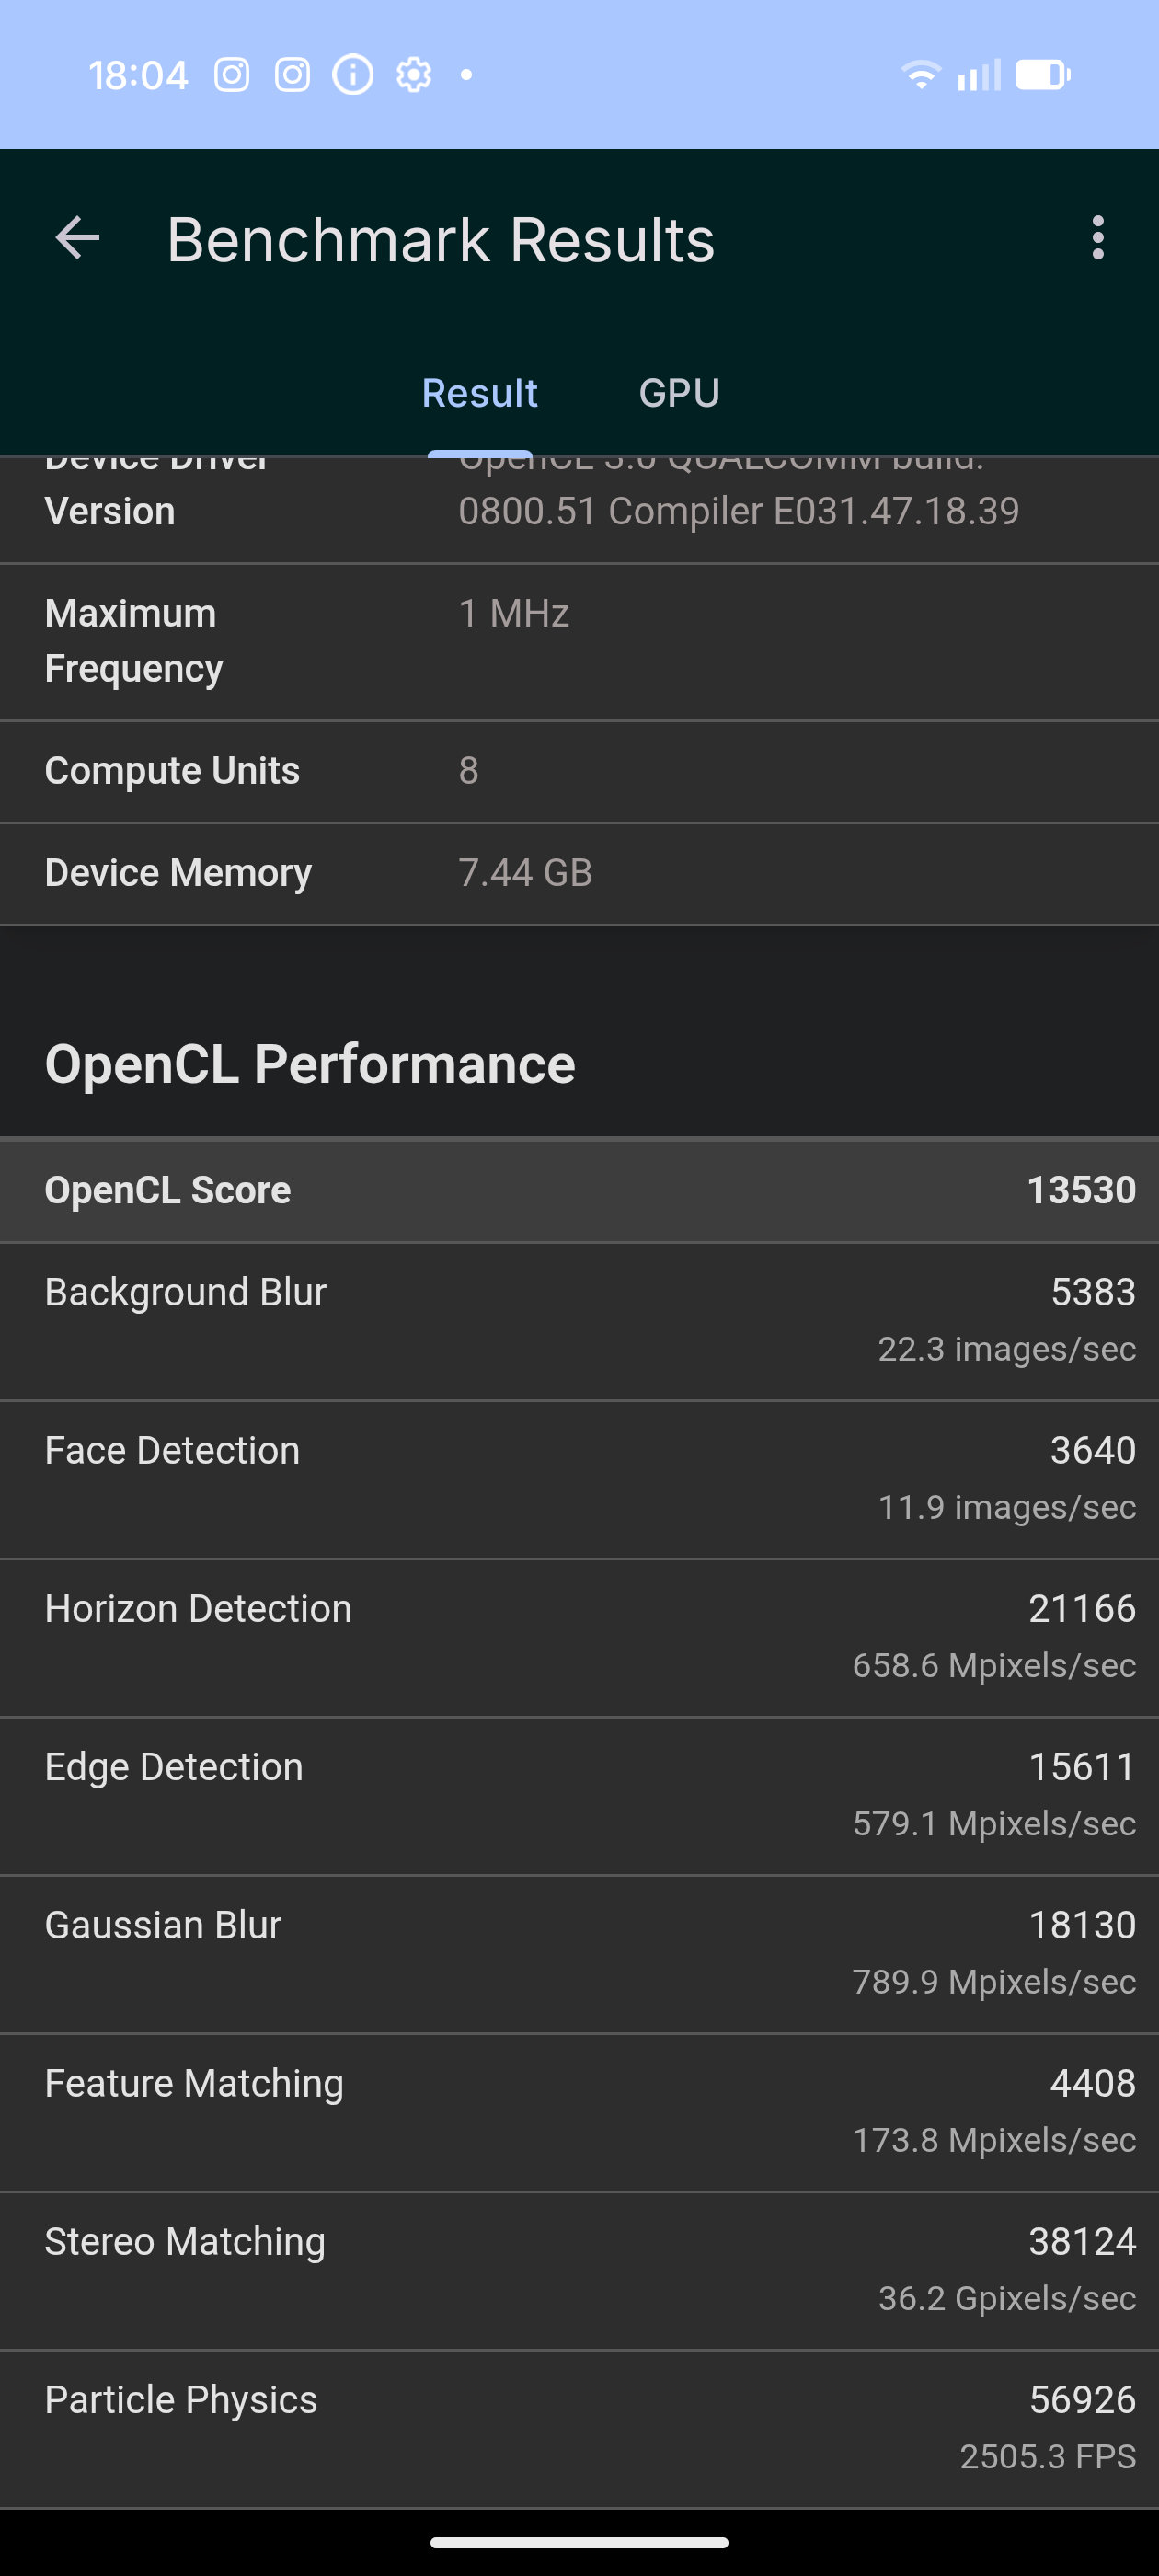This screenshot has height=2576, width=1159.
Task: Tap the first Instagram status bar icon
Action: [232, 75]
